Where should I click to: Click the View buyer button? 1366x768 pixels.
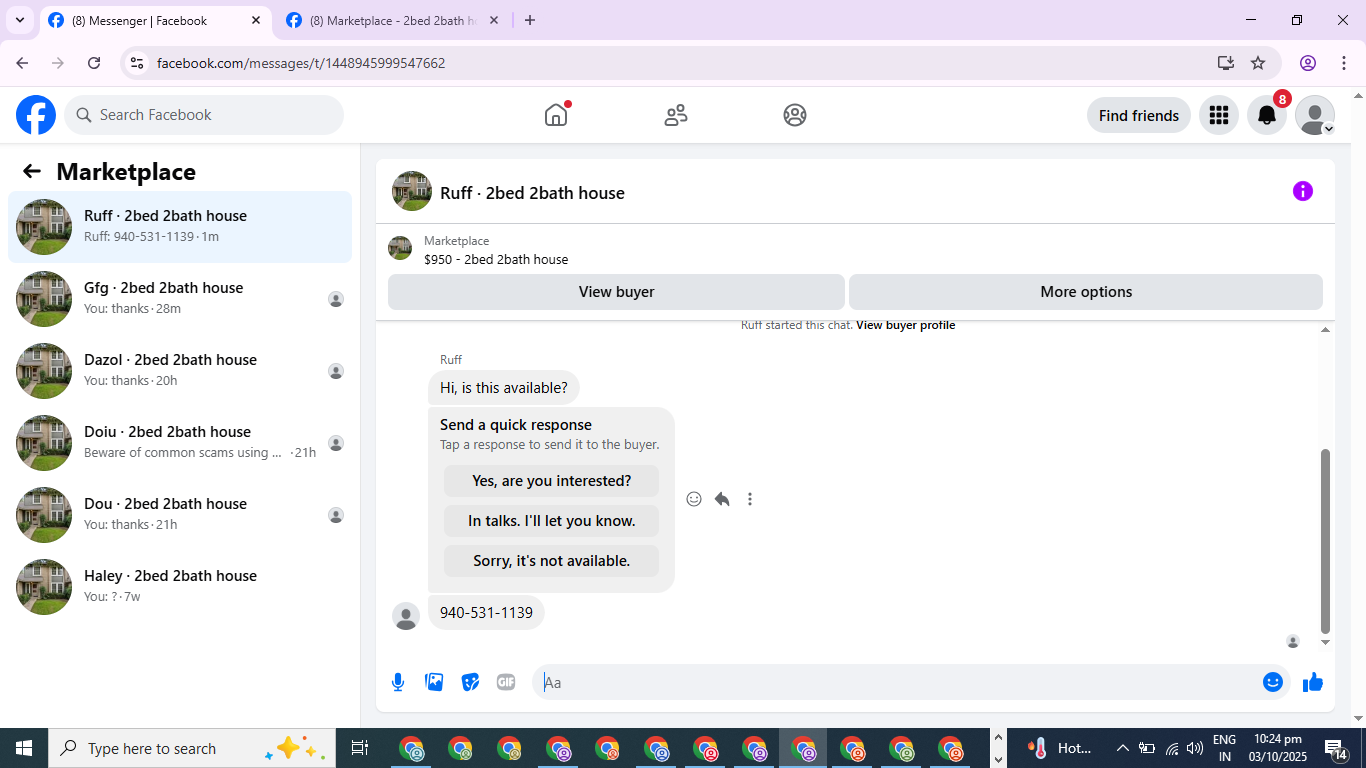[x=616, y=292]
